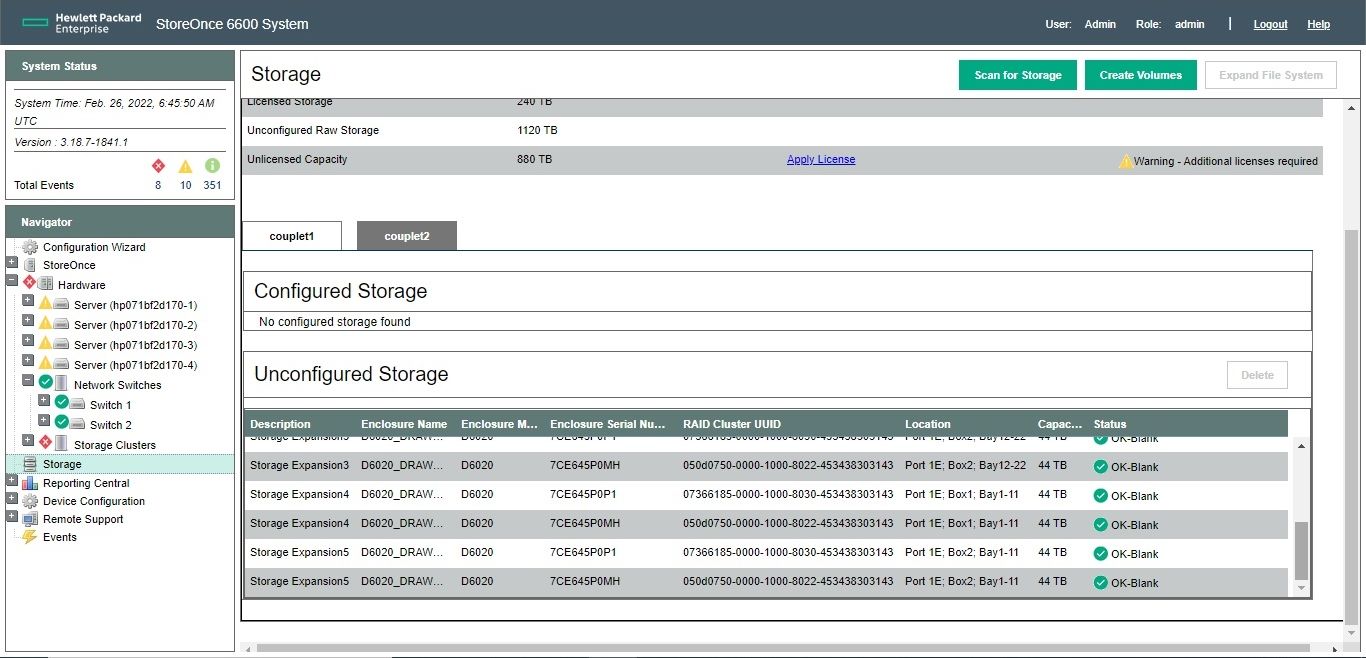Viewport: 1366px width, 658px height.
Task: Expand the Switch 2 node
Action: click(x=44, y=421)
